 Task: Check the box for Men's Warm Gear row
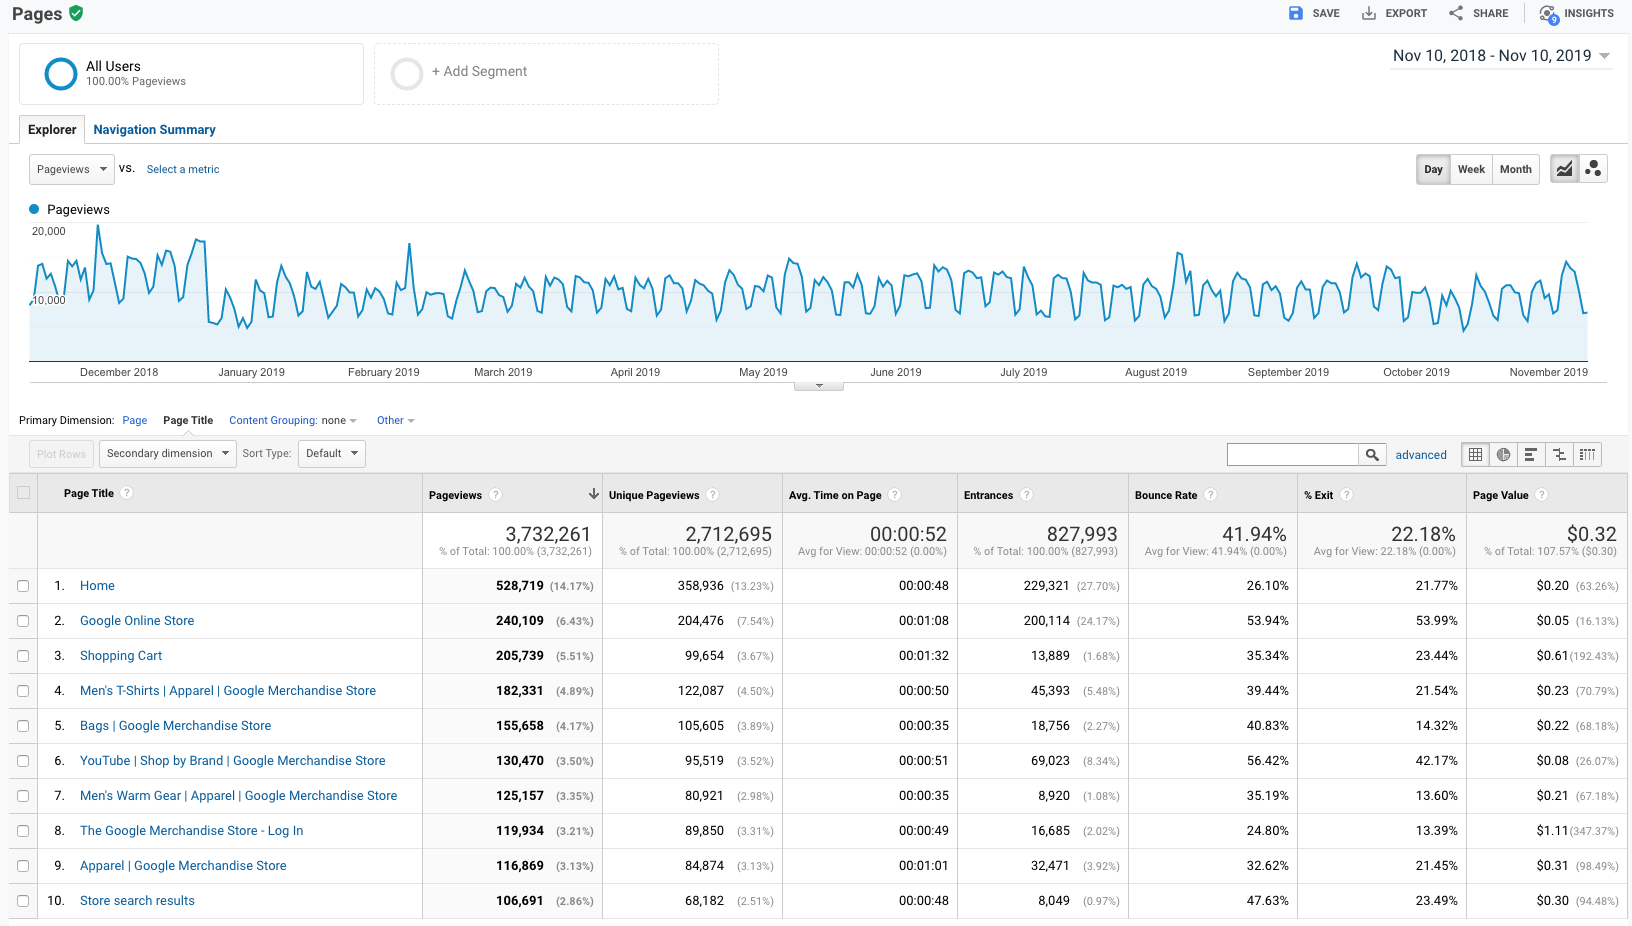23,796
